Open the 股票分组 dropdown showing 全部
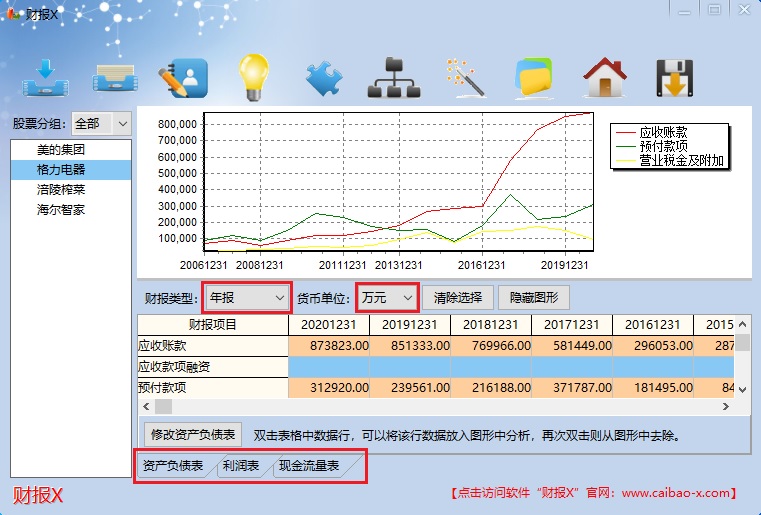The image size is (761, 515). click(x=101, y=124)
